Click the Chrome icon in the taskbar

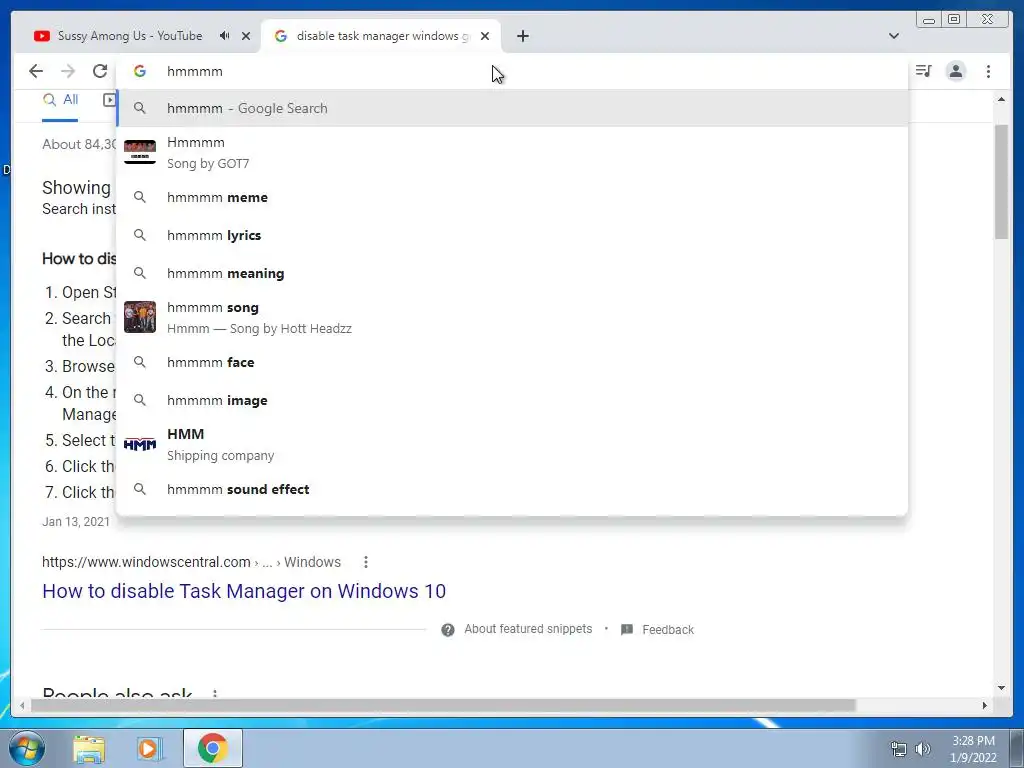pyautogui.click(x=212, y=748)
